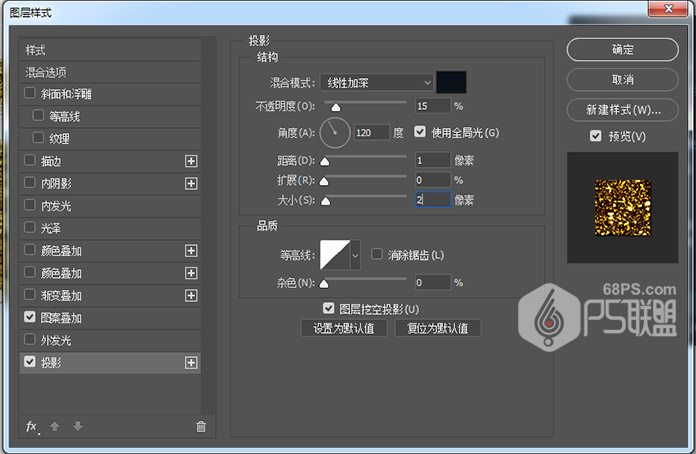This screenshot has height=454, width=696.
Task: Enable 内阴影 checkbox
Action: pos(30,182)
